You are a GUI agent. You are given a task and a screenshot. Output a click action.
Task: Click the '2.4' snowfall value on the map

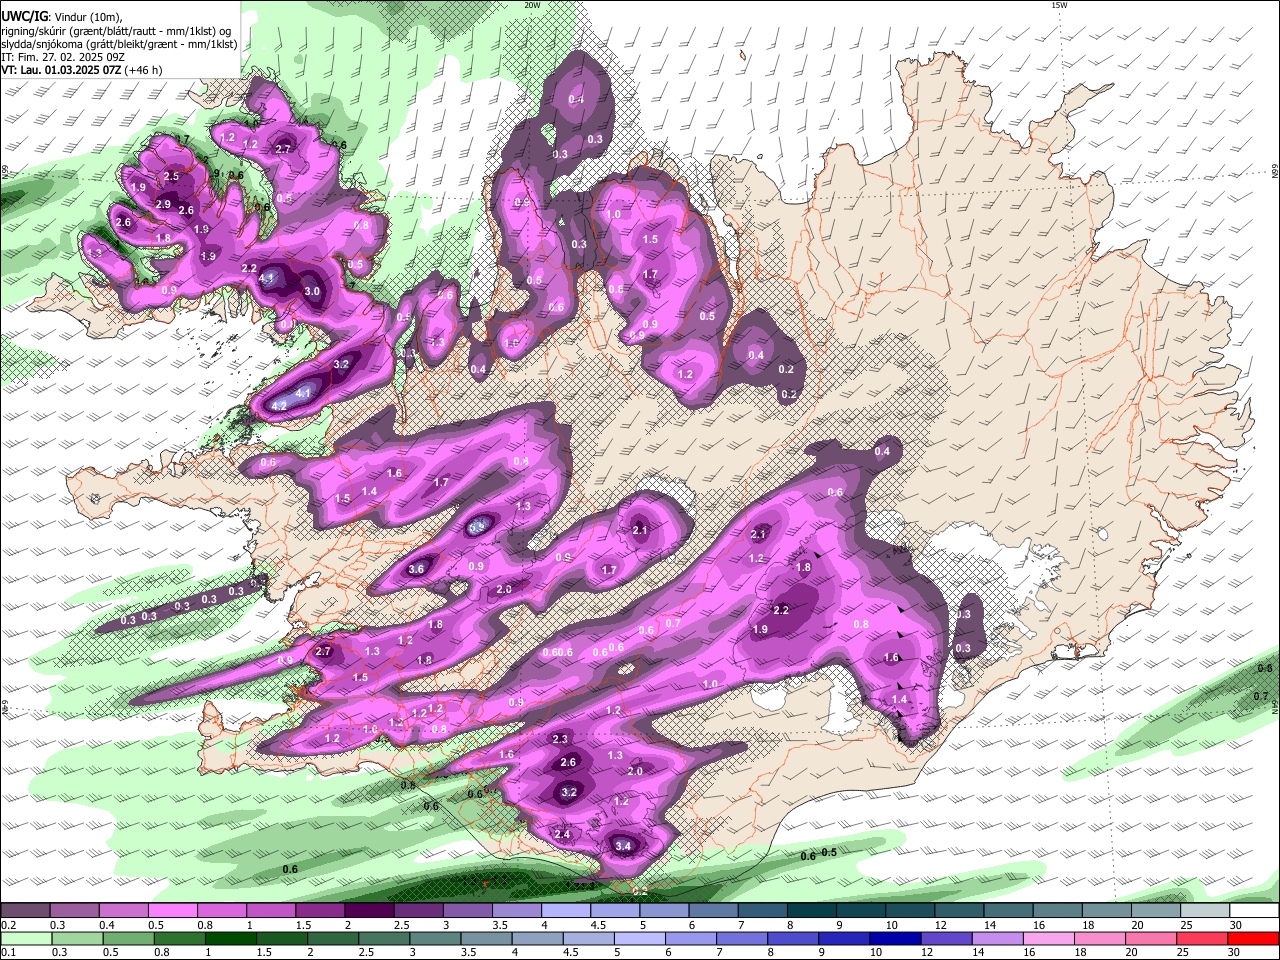562,834
